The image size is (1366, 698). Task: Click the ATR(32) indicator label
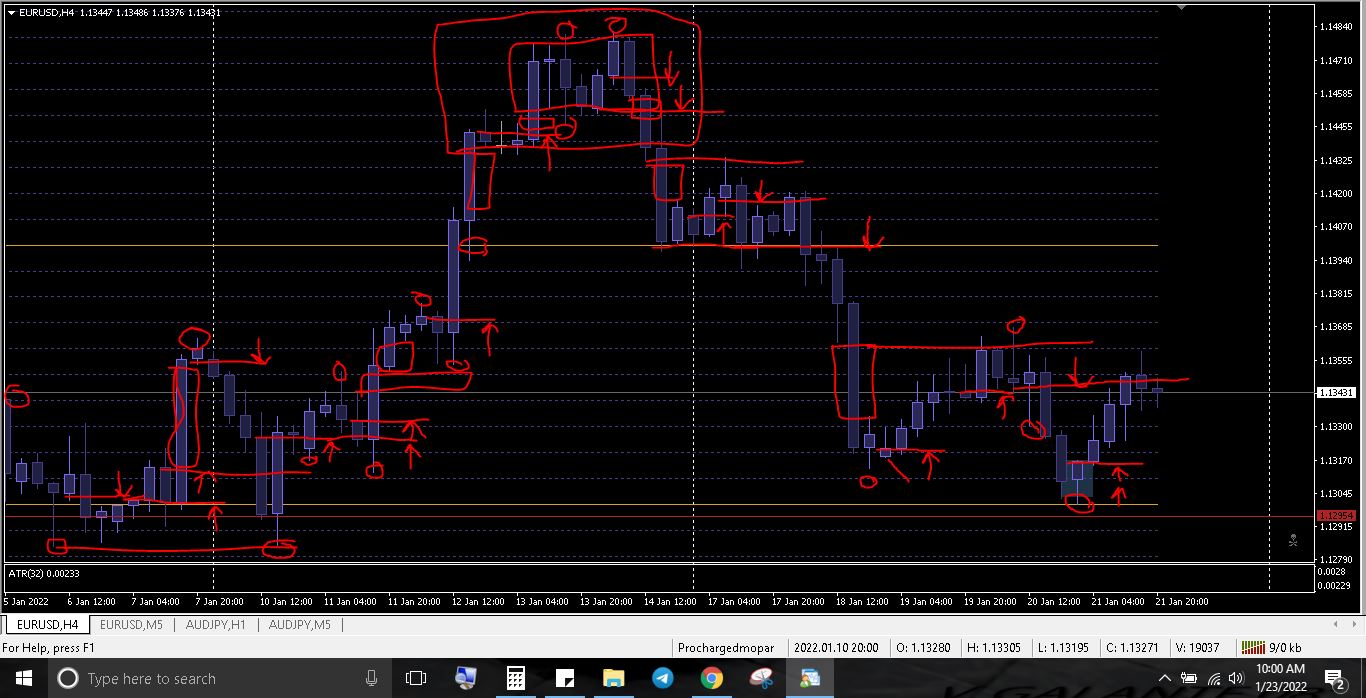click(44, 574)
